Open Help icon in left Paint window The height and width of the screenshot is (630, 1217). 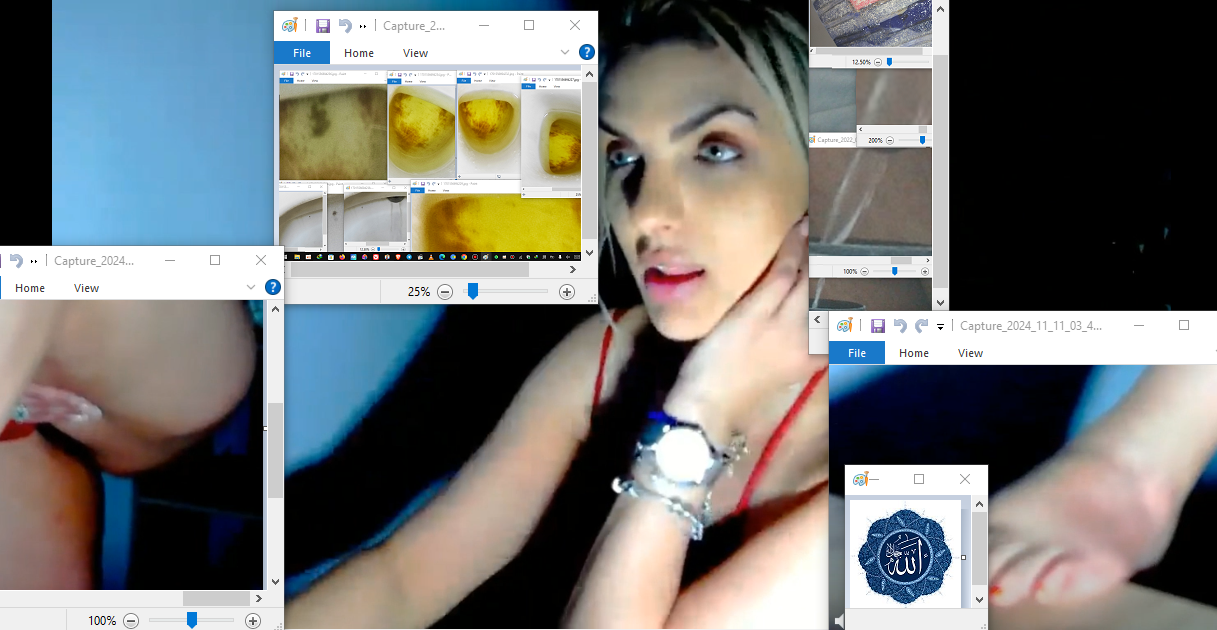point(272,287)
